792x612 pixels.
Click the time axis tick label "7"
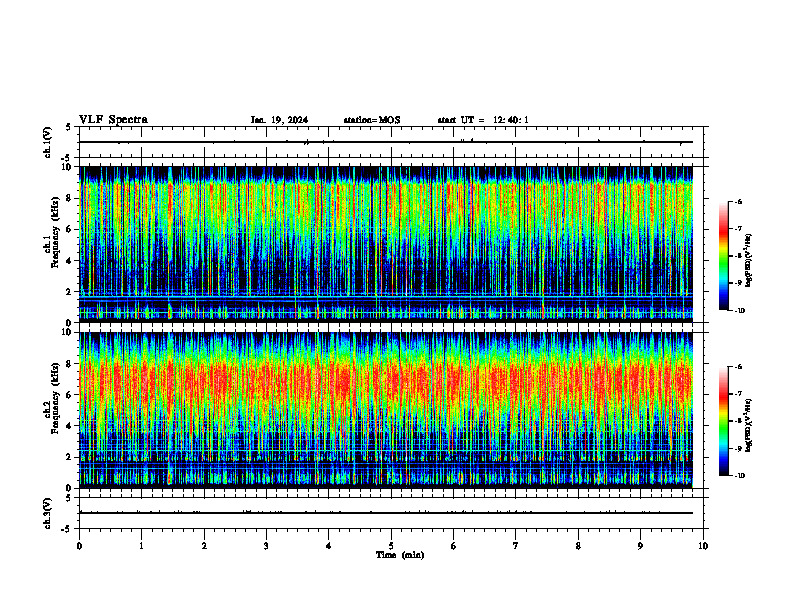(x=516, y=546)
